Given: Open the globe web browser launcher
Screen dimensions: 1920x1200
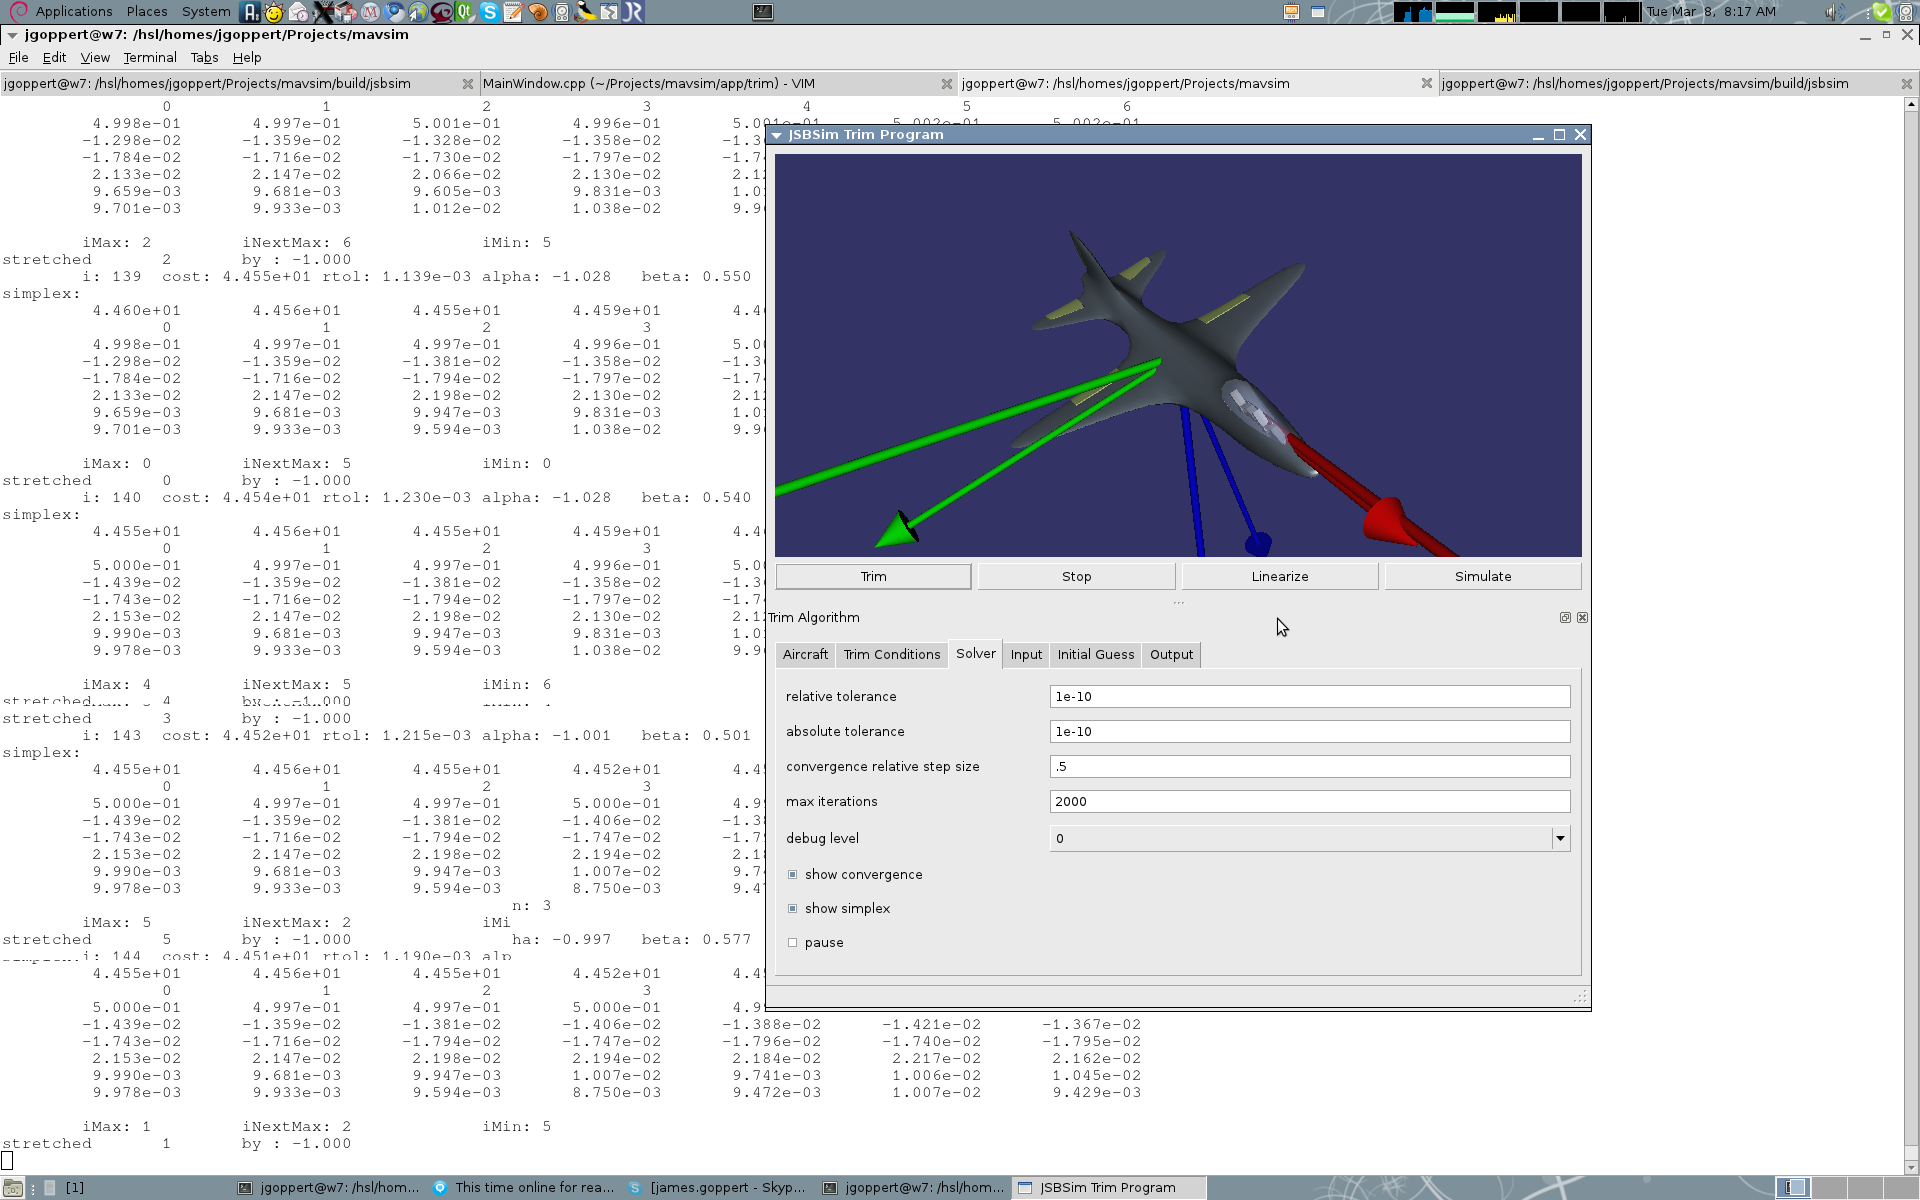Looking at the screenshot, I should click(x=417, y=12).
